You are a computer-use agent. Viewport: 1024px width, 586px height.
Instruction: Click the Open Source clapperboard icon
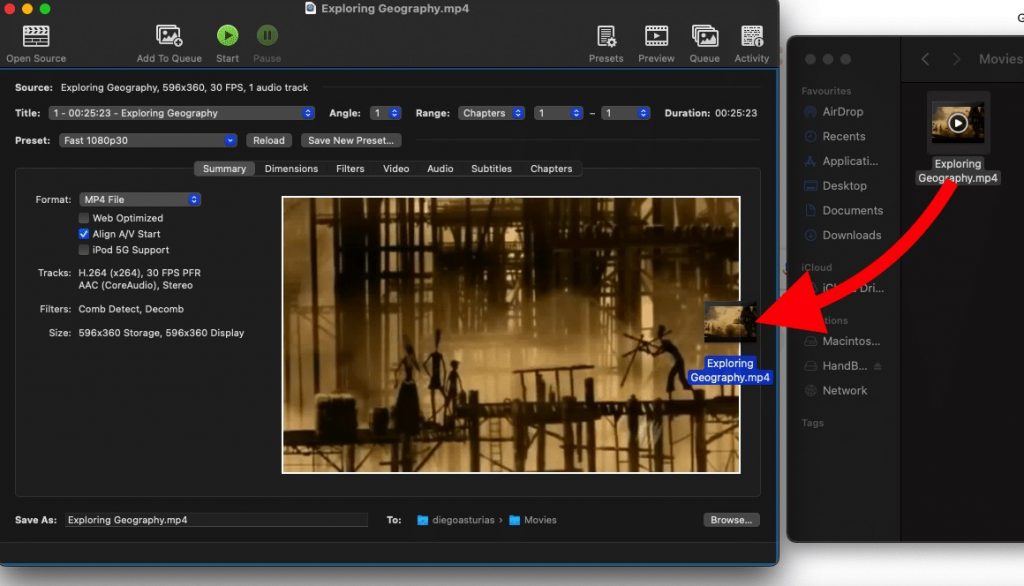coord(36,36)
